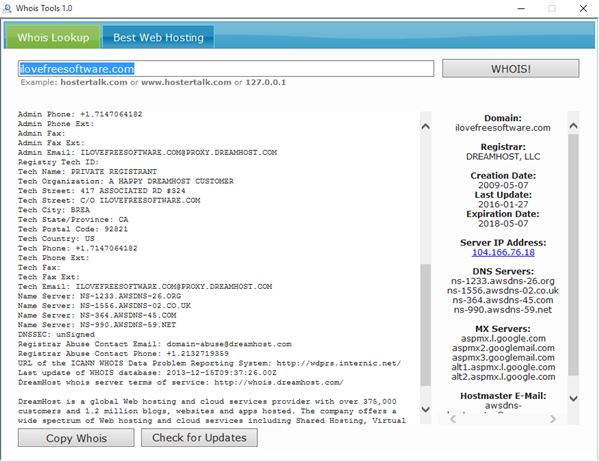Click the Tech Email line in whois output

[145, 286]
